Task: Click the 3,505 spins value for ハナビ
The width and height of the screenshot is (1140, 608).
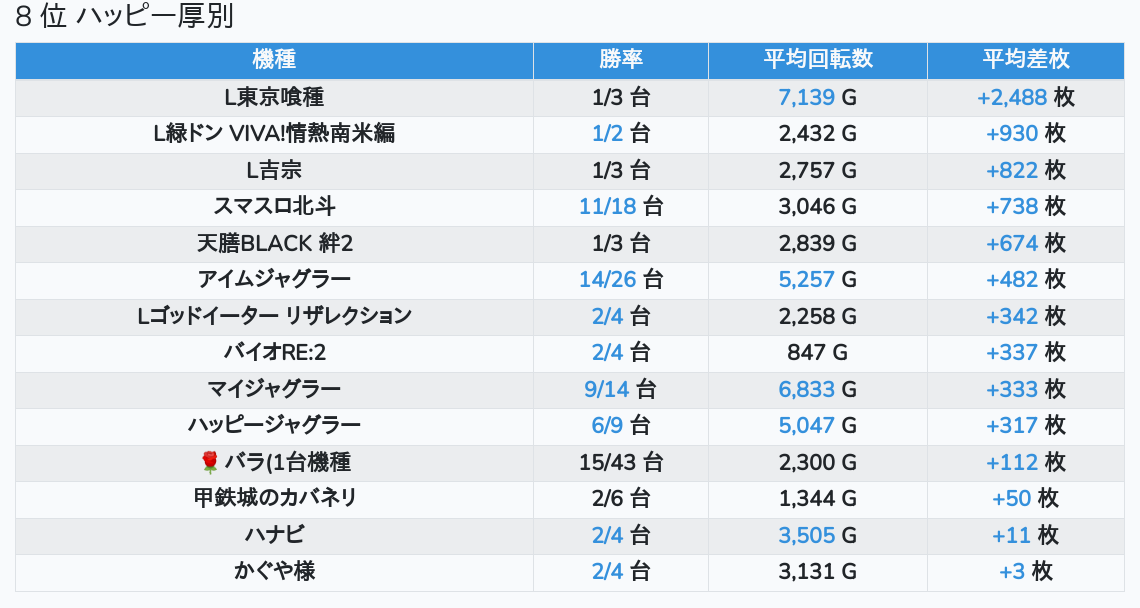Action: tap(806, 535)
